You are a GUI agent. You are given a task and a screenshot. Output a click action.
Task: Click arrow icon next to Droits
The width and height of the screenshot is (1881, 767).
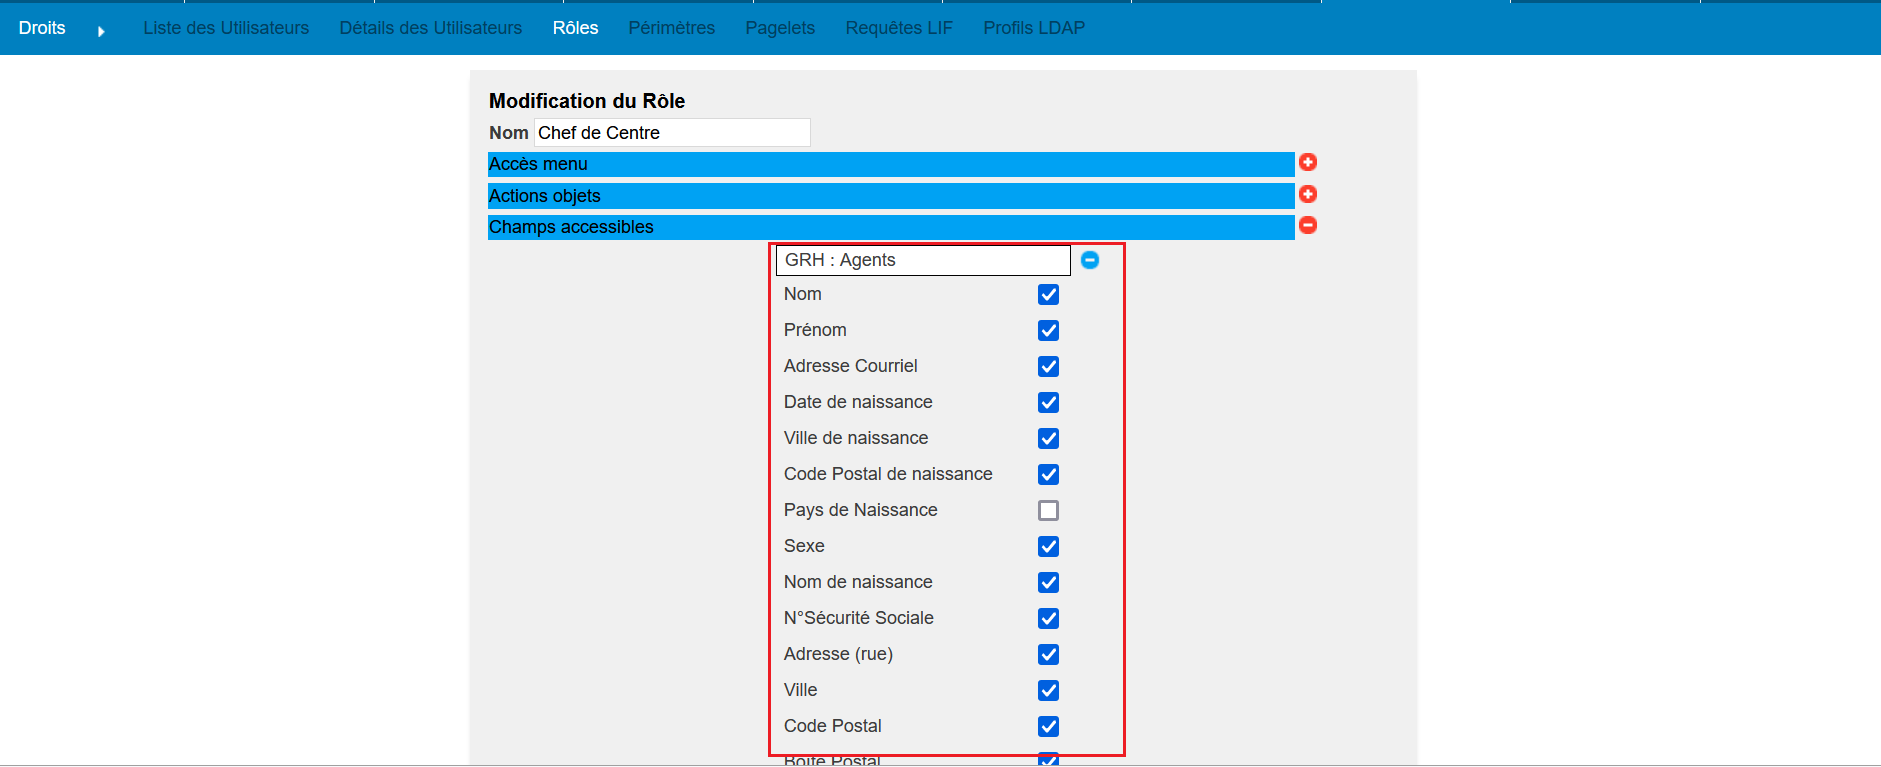(x=101, y=31)
